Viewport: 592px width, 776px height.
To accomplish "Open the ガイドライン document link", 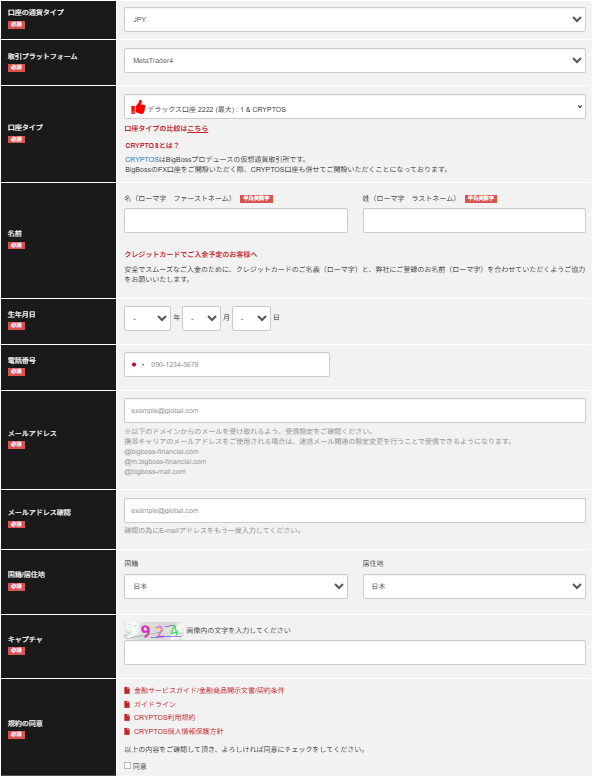I will 155,704.
